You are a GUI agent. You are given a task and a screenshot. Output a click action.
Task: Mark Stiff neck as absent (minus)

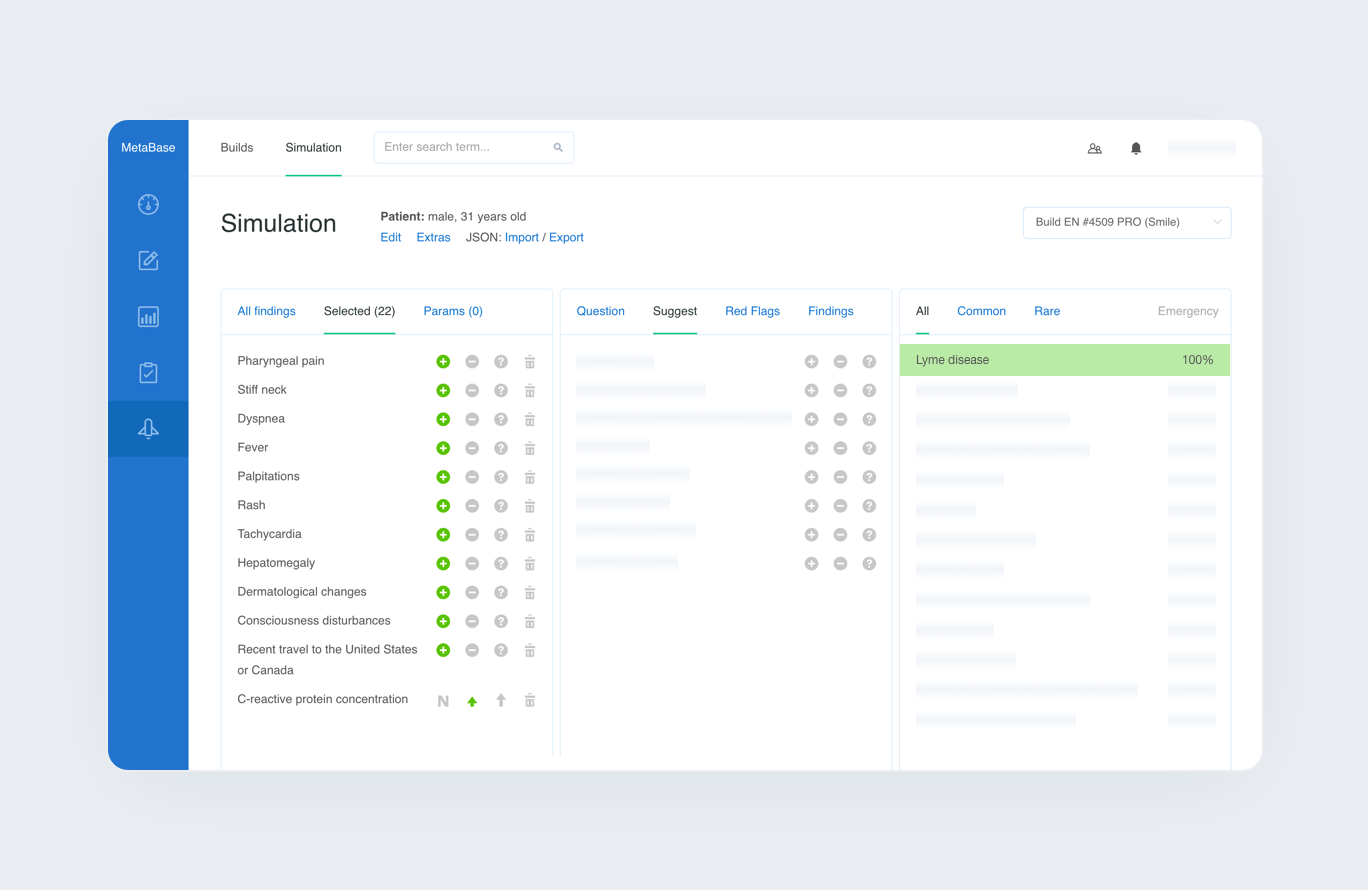tap(472, 390)
